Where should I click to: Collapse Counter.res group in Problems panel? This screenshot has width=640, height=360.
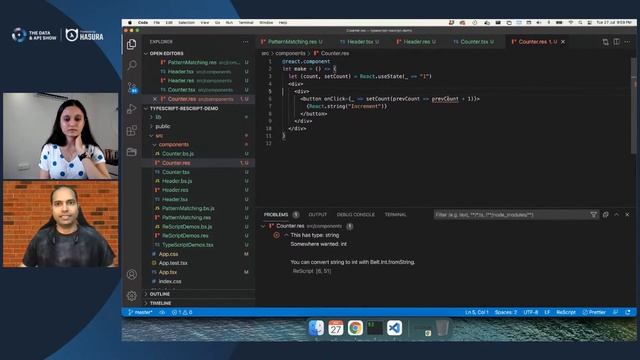(263, 226)
